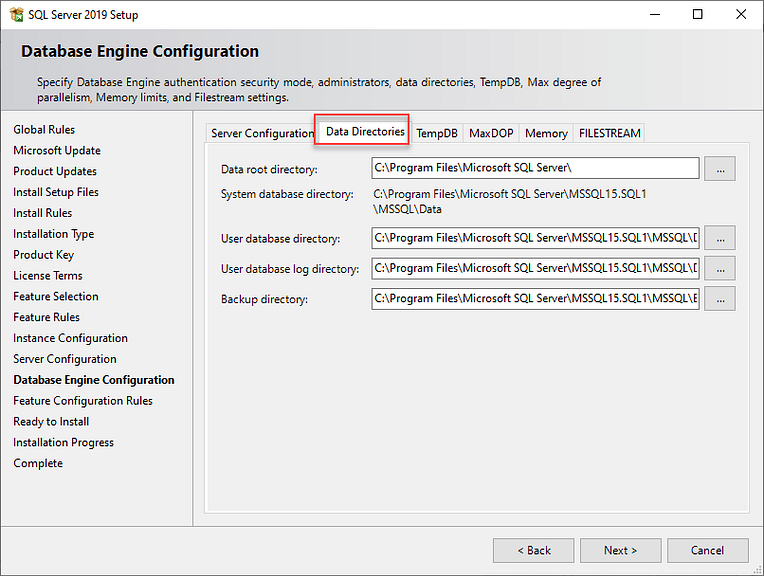Click the System database directory path text
764x576 pixels.
coord(510,202)
